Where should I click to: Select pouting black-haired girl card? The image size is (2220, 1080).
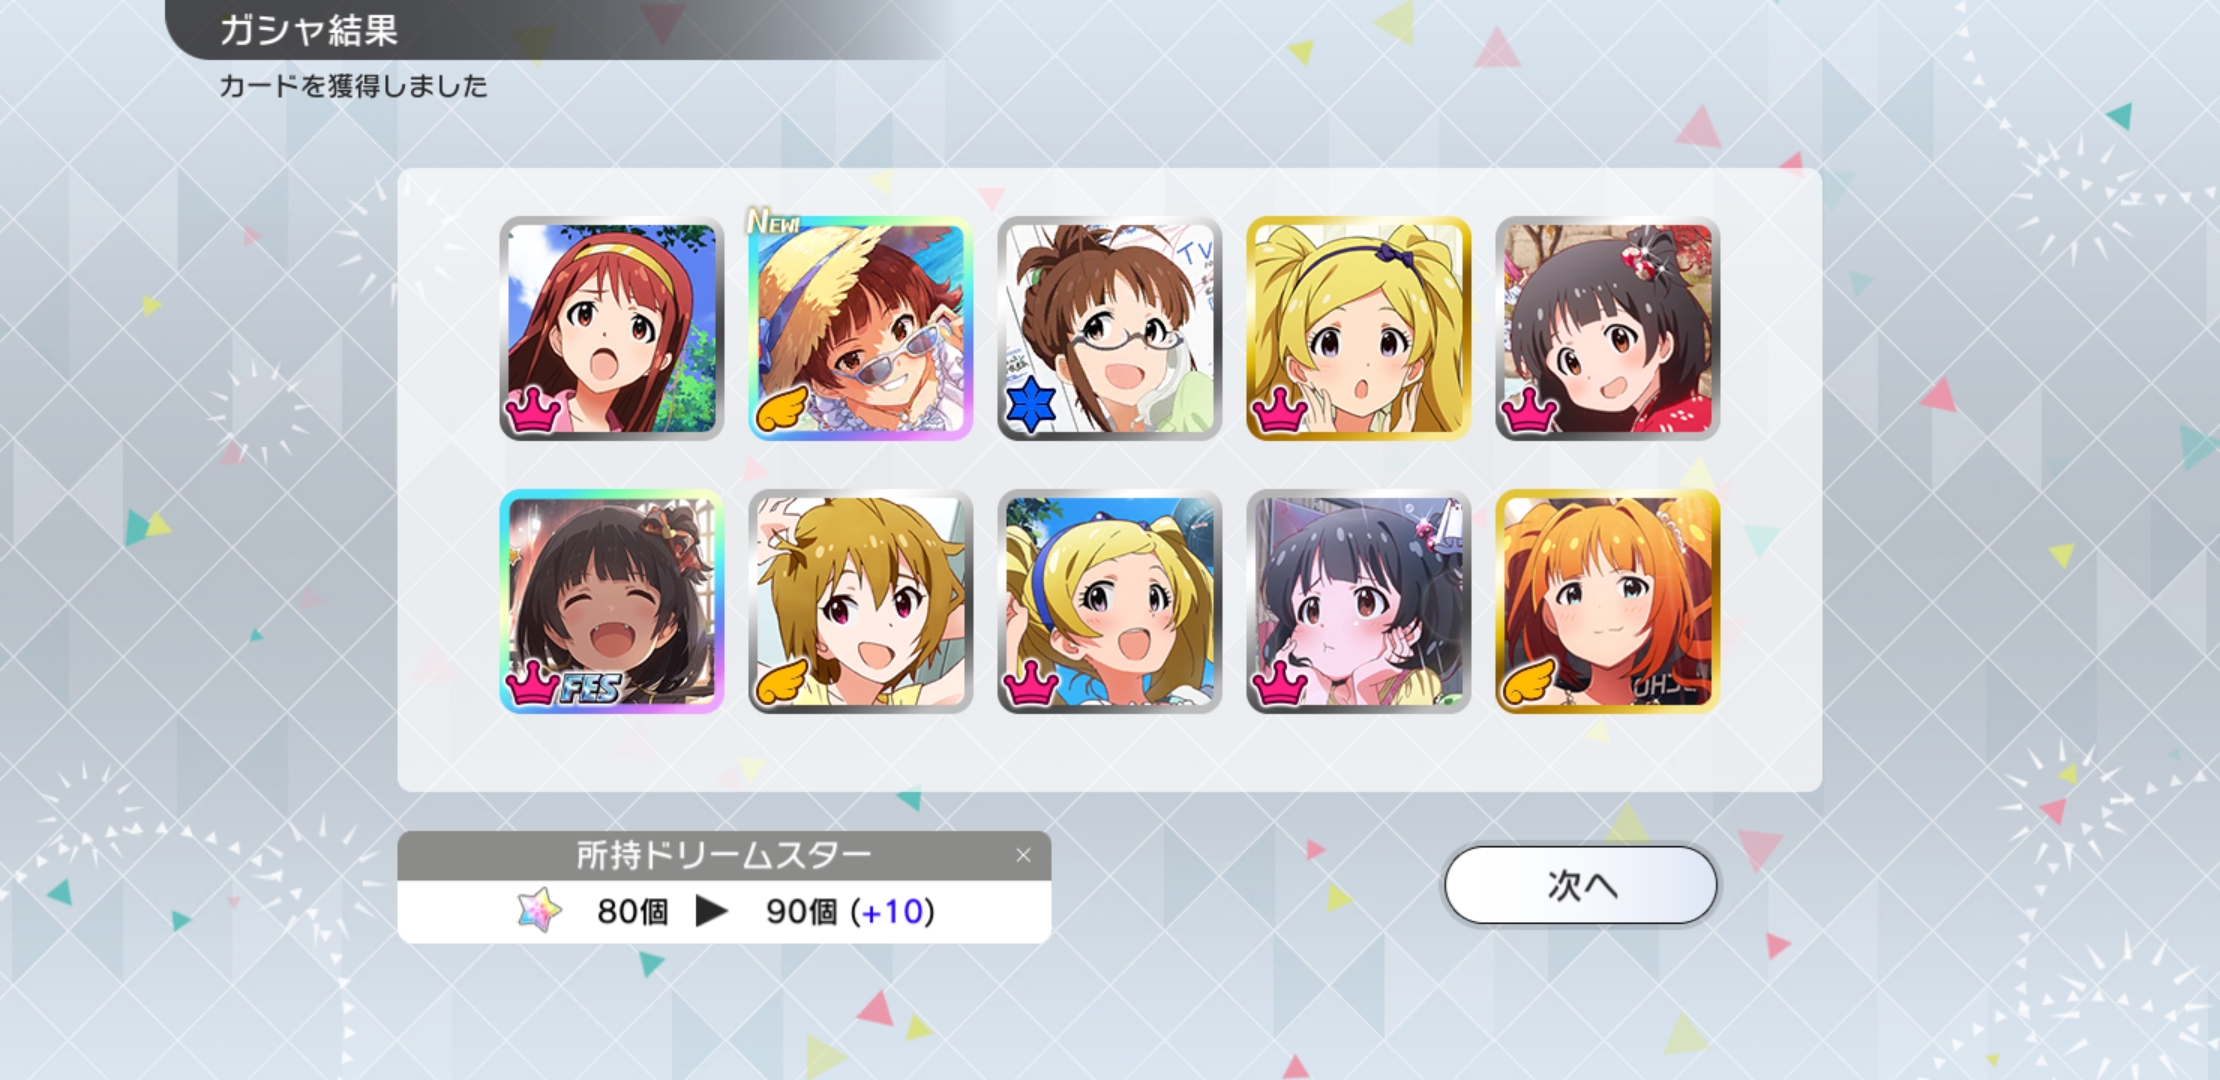[x=1358, y=601]
